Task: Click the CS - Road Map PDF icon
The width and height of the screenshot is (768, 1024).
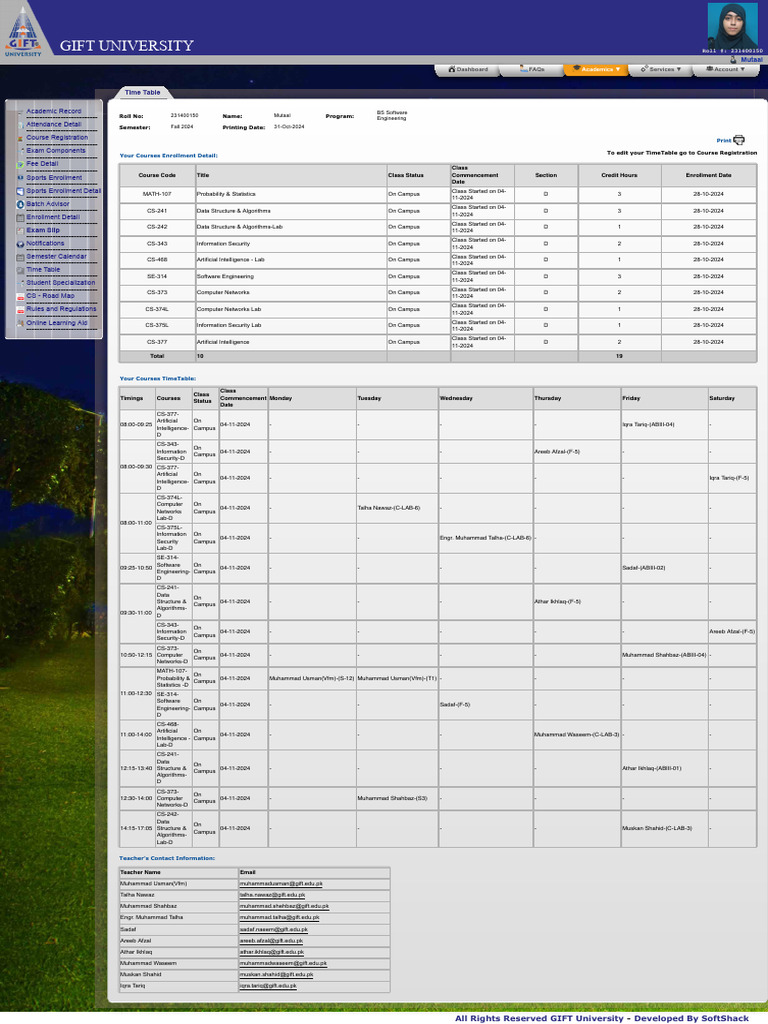Action: pyautogui.click(x=20, y=296)
